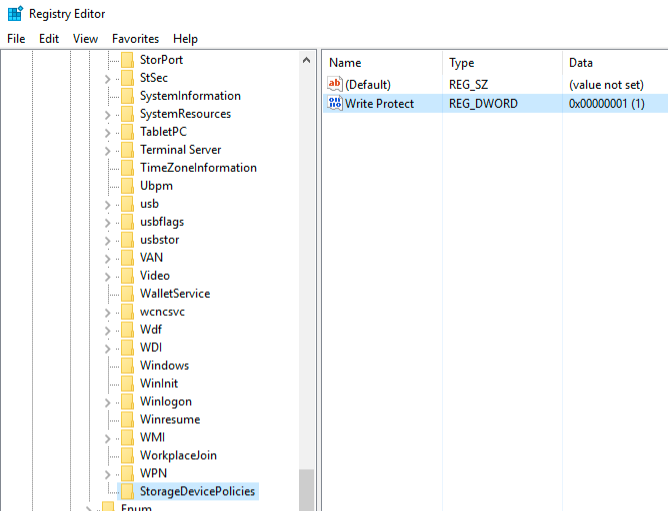Click the (Default) string value icon
This screenshot has height=511, width=668.
coord(335,85)
